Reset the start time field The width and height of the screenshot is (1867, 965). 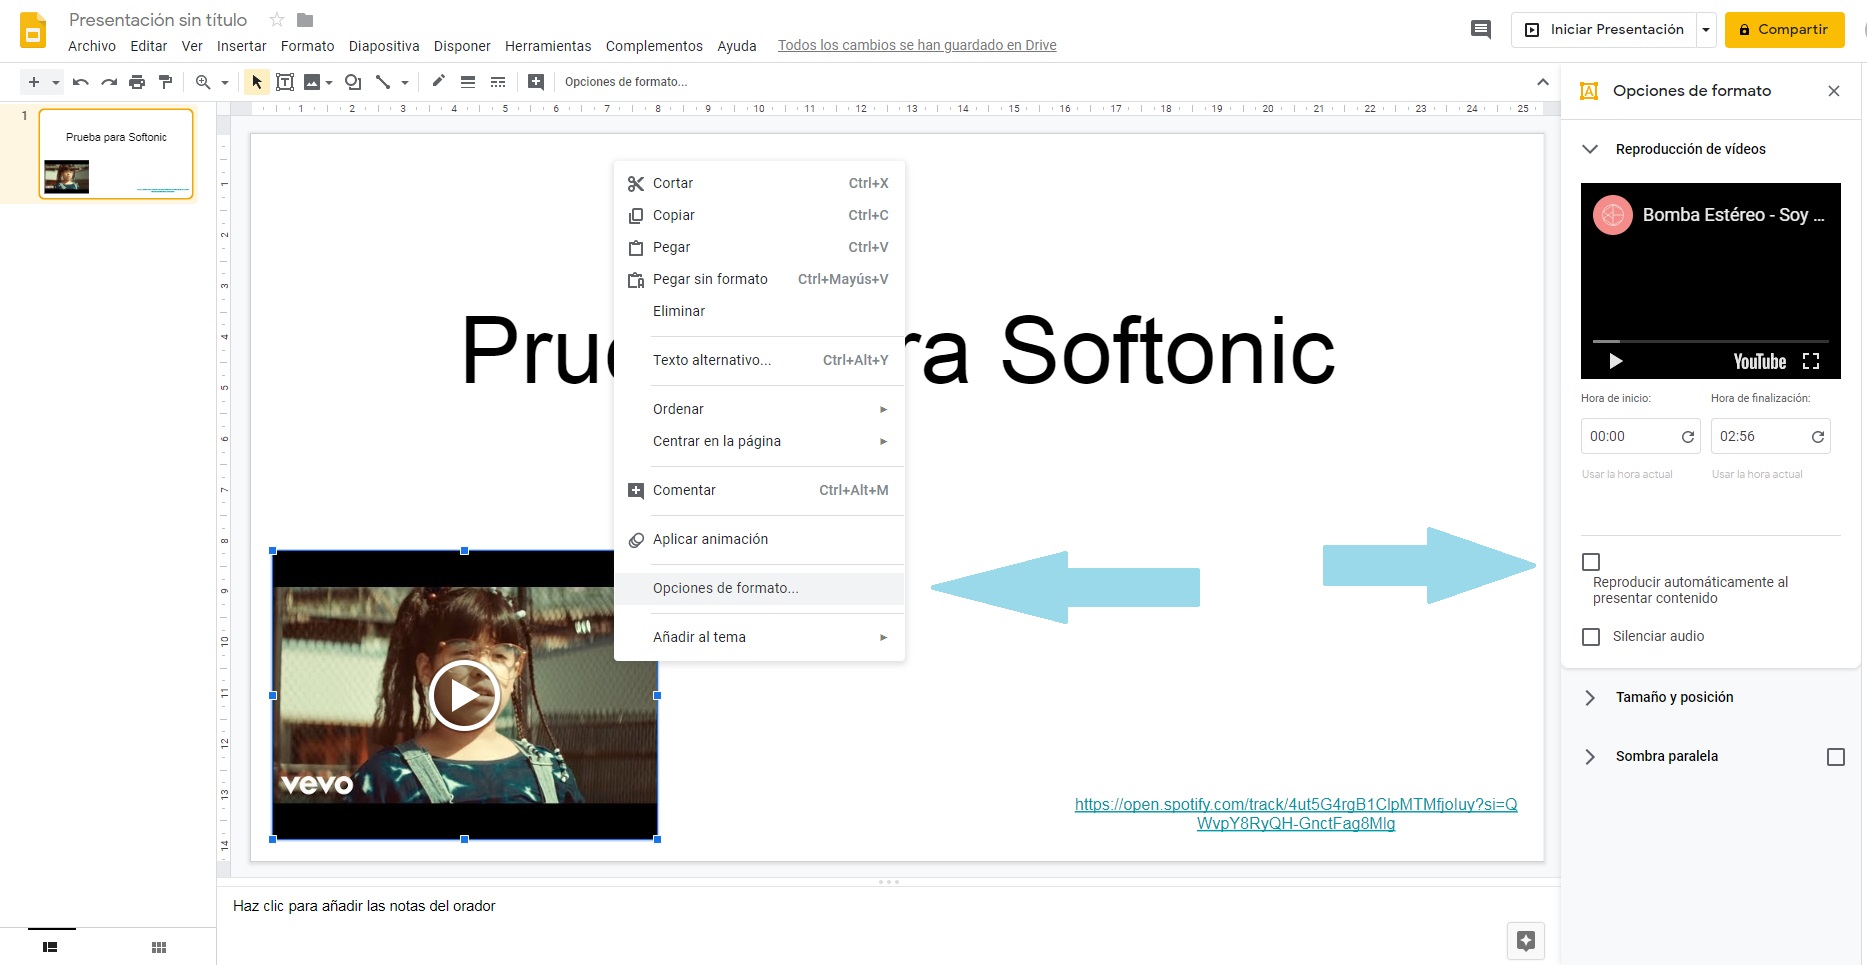pyautogui.click(x=1688, y=437)
